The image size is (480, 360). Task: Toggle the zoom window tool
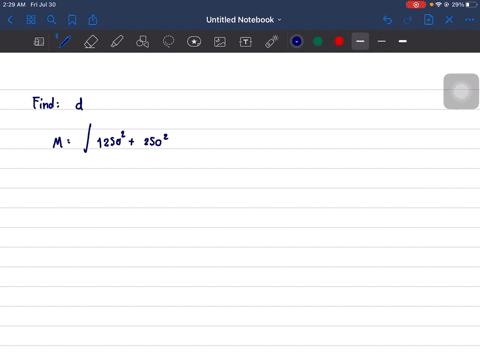[39, 42]
